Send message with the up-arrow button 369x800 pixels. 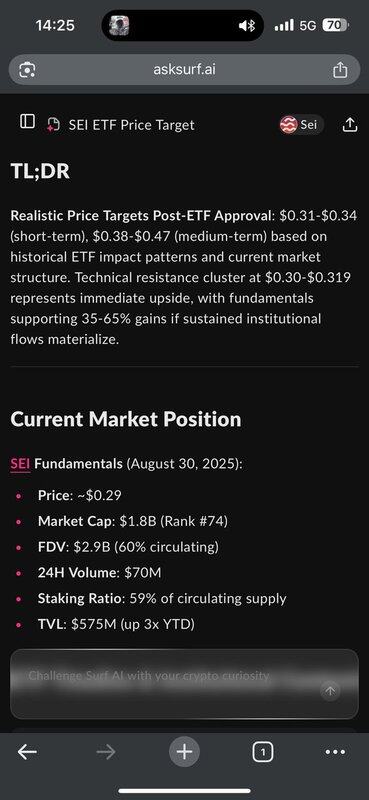330,691
